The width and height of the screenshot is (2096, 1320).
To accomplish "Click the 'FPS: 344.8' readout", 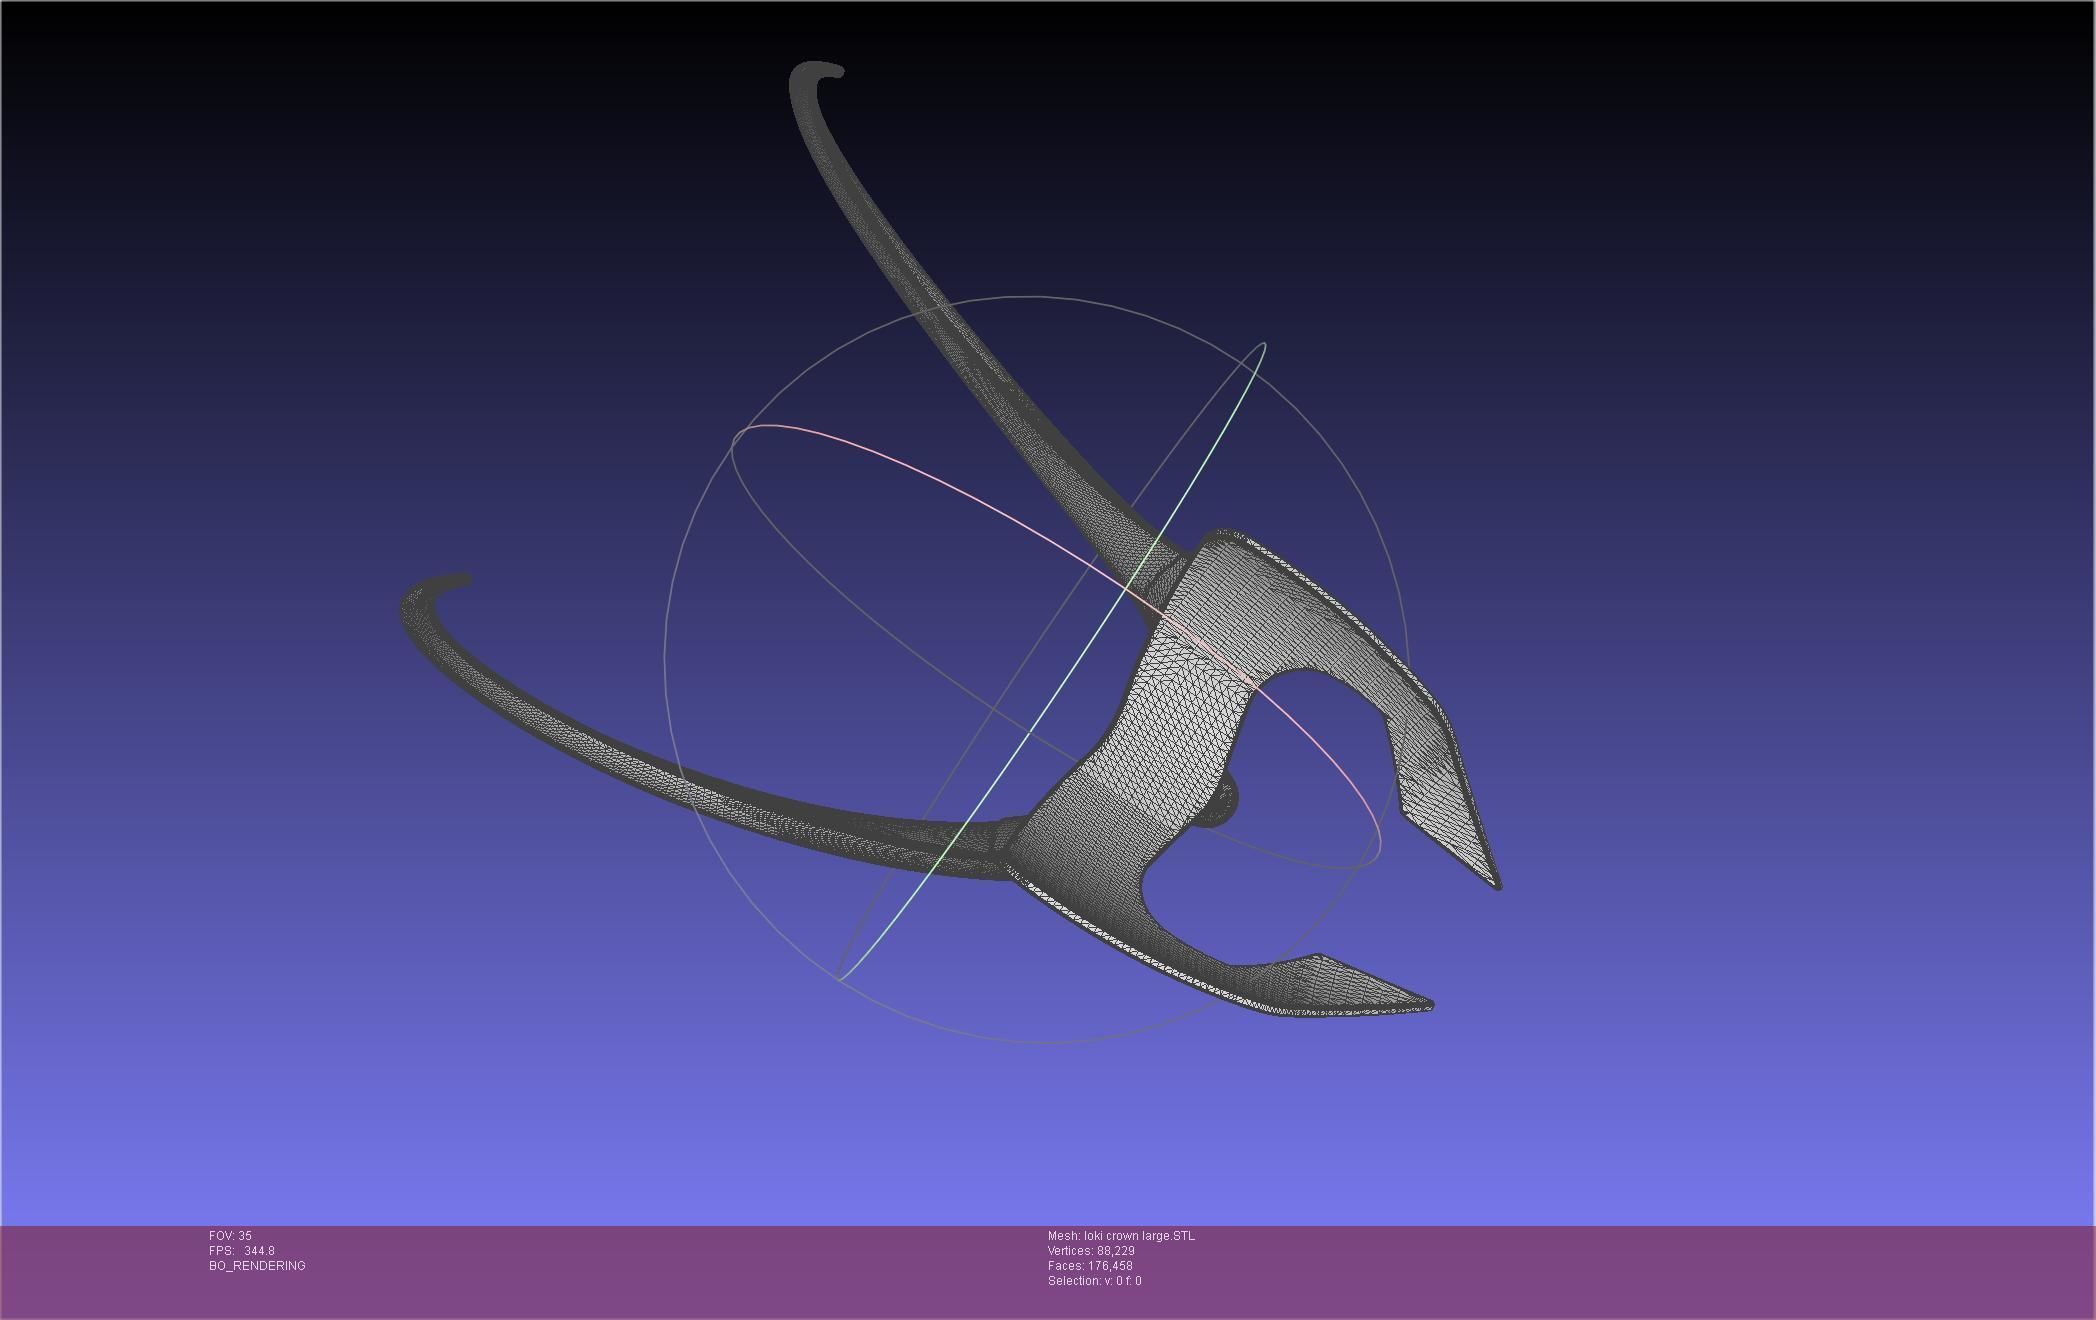I will click(x=242, y=1251).
